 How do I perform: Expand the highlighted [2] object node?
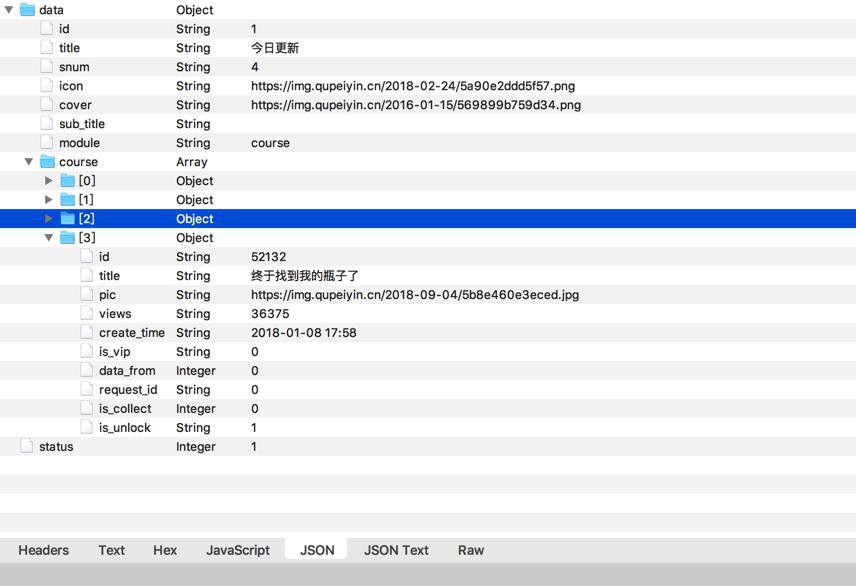(49, 218)
